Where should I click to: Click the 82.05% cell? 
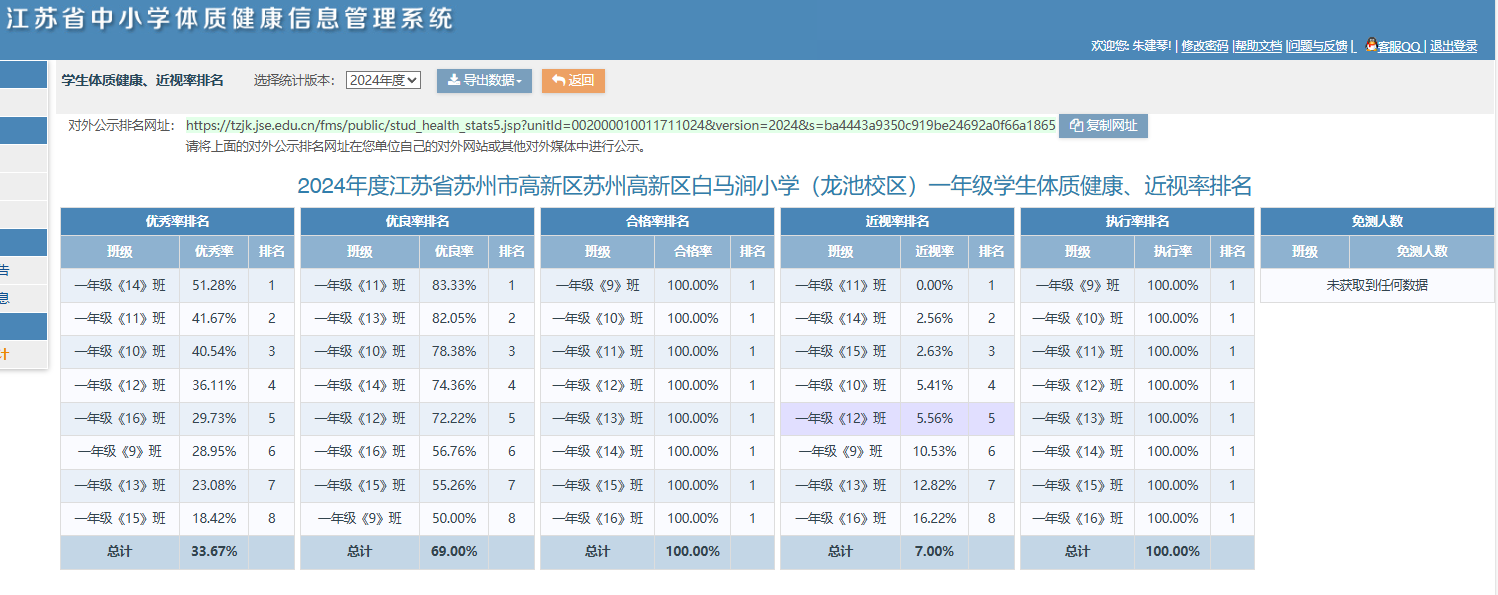pos(454,318)
